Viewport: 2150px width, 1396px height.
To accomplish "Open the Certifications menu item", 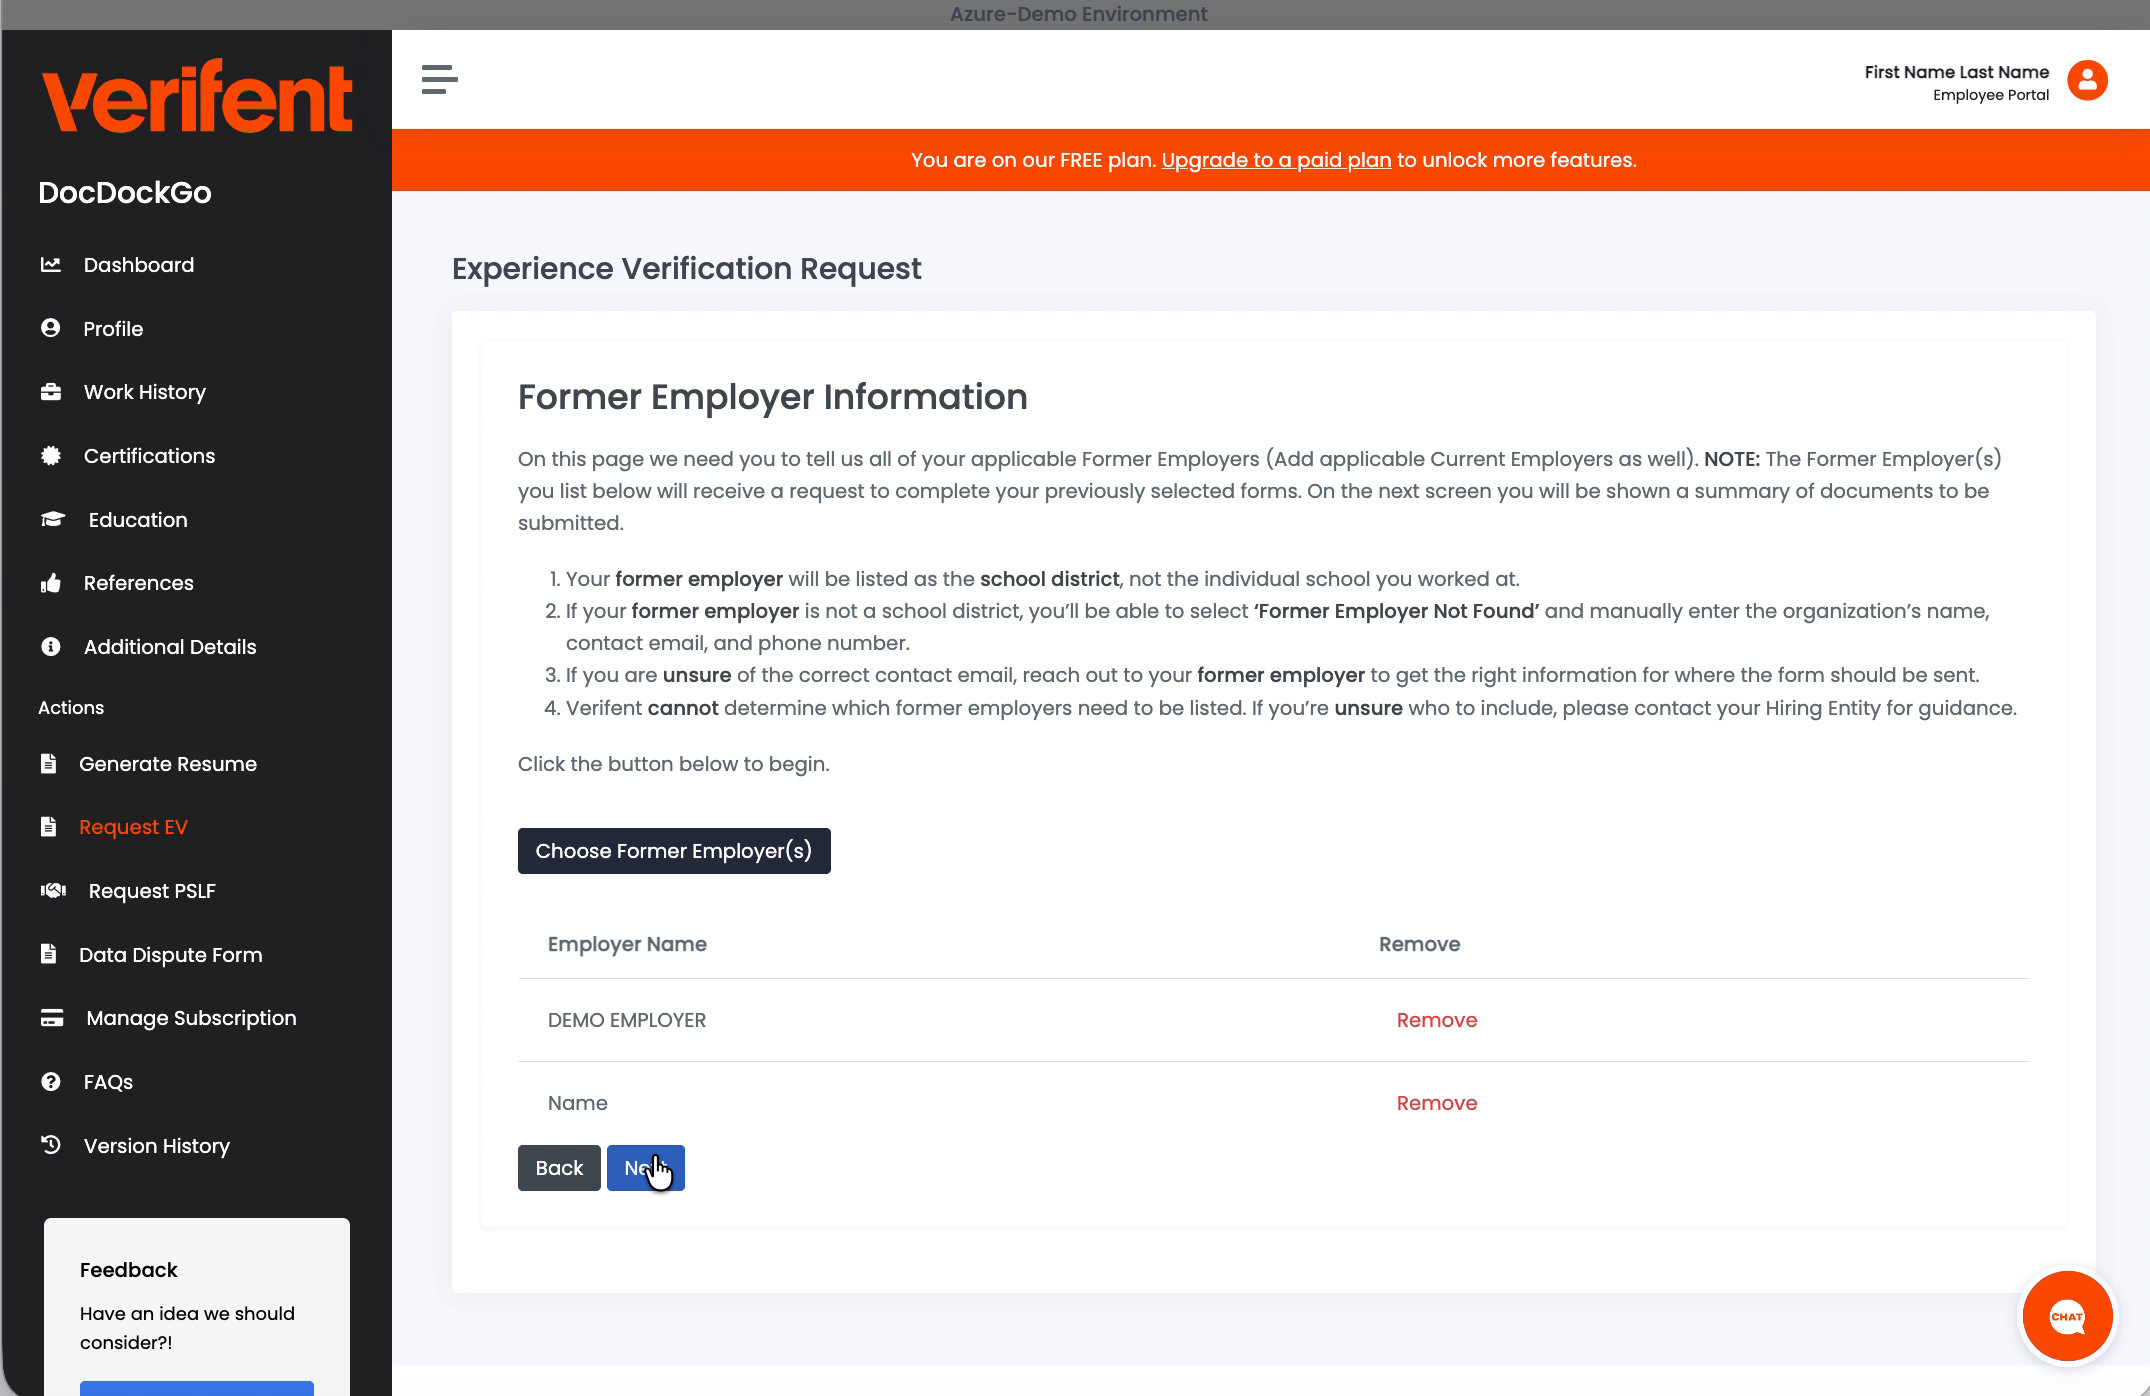I will 149,456.
